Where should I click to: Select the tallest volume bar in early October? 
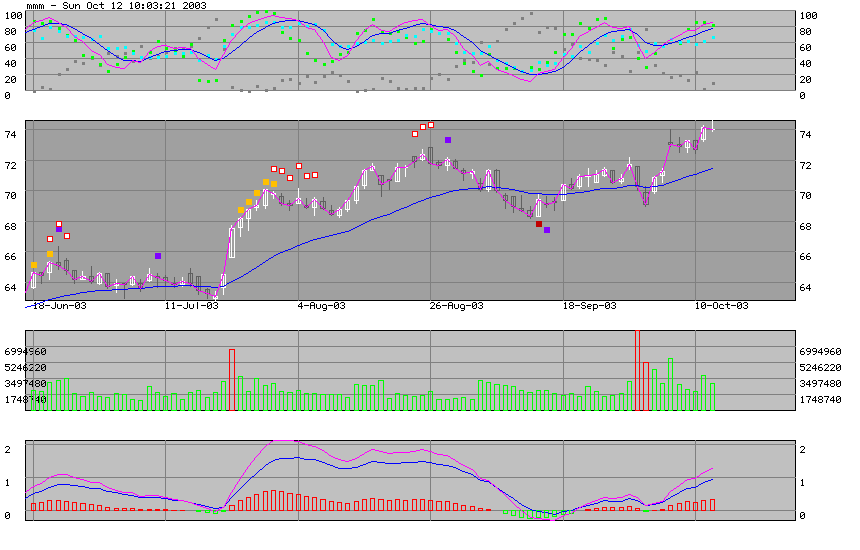637,370
